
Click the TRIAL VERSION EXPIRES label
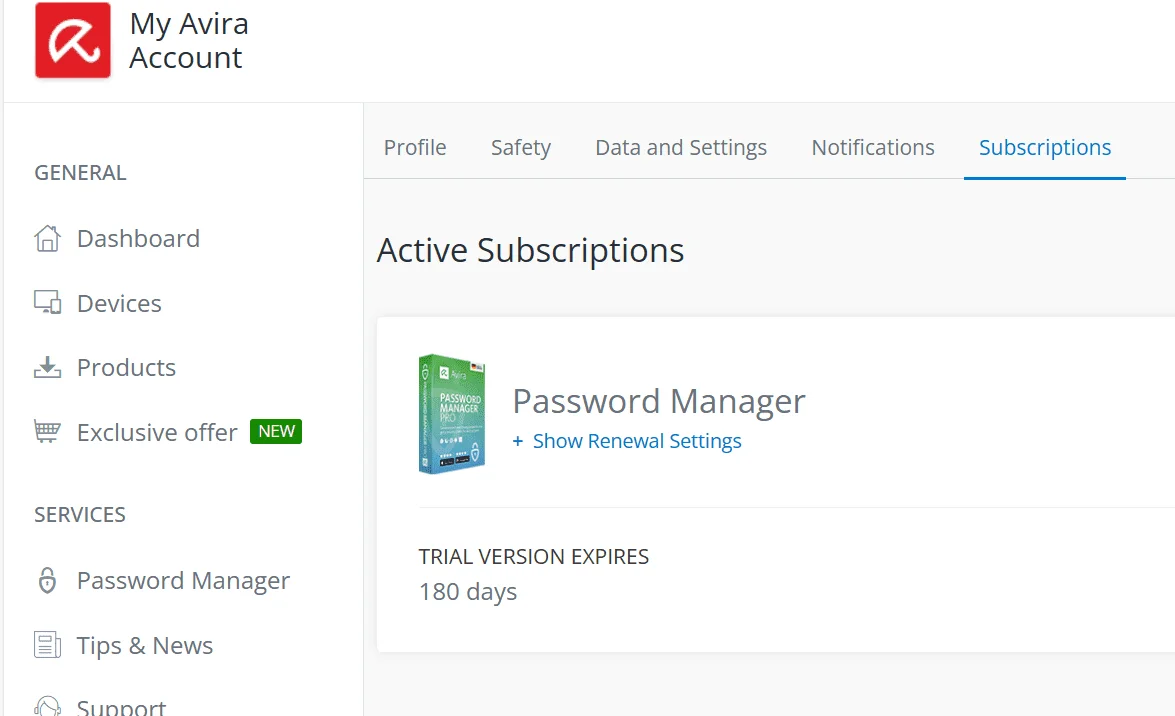tap(534, 556)
